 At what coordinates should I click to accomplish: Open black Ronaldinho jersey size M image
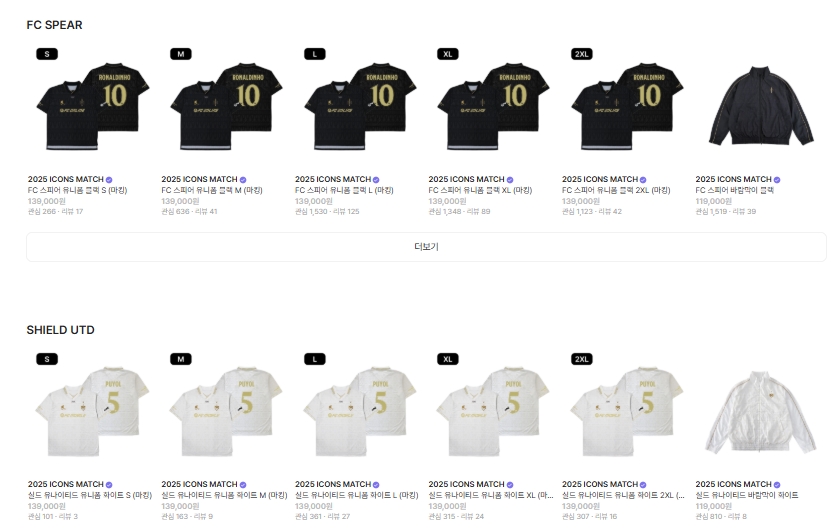(226, 106)
